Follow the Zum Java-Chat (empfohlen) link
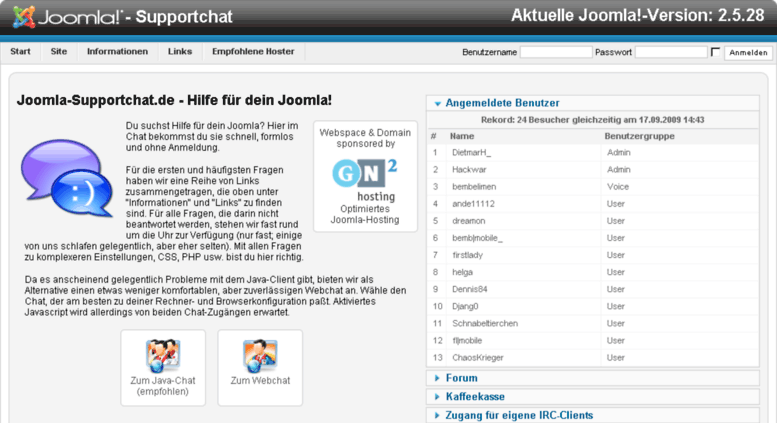The image size is (777, 423). pyautogui.click(x=163, y=386)
